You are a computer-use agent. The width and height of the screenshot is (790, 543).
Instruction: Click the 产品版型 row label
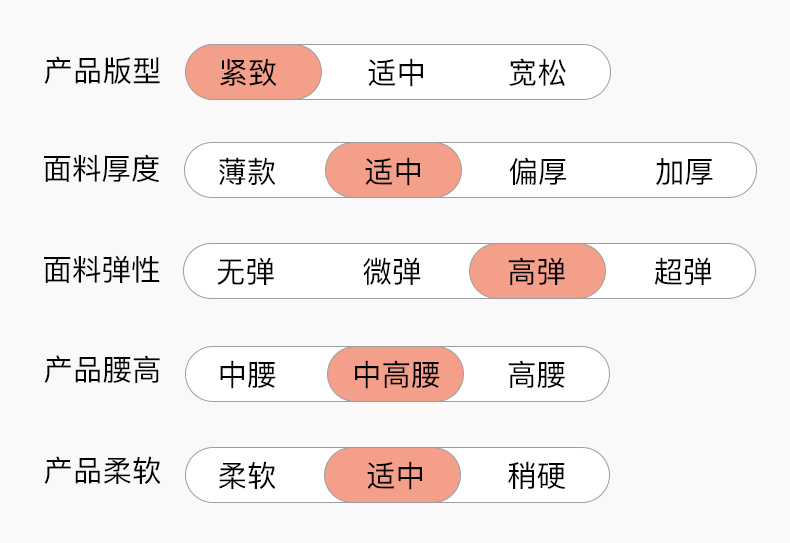coord(102,71)
